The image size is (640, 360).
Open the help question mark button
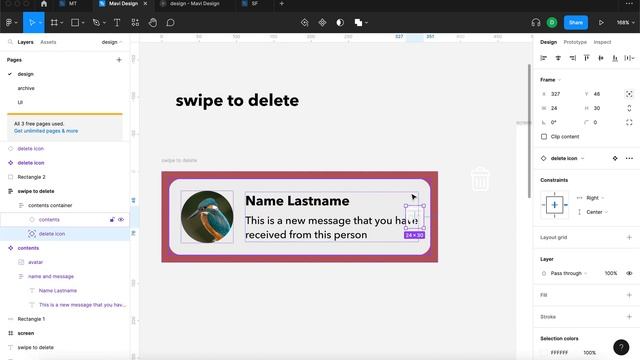[x=621, y=347]
